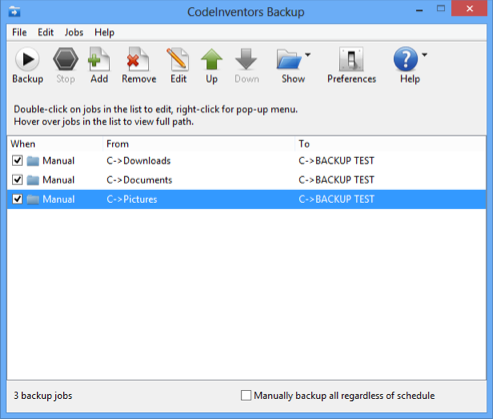This screenshot has width=493, height=419.
Task: Open the File menu
Action: (x=19, y=32)
